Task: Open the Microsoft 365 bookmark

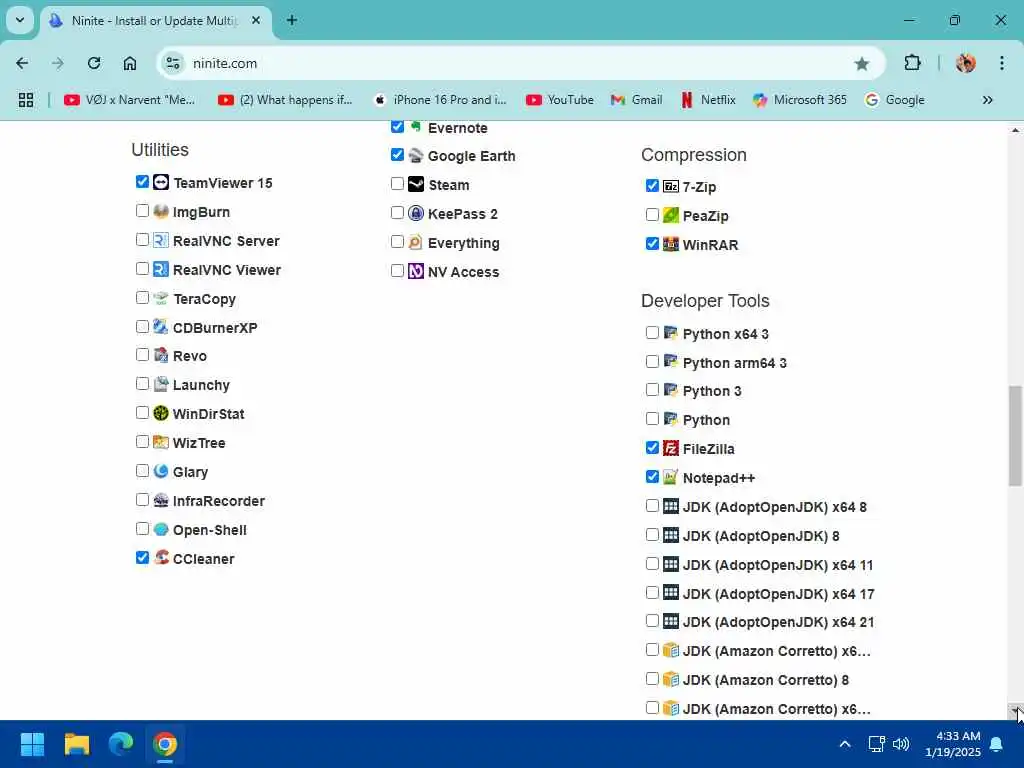Action: click(800, 100)
